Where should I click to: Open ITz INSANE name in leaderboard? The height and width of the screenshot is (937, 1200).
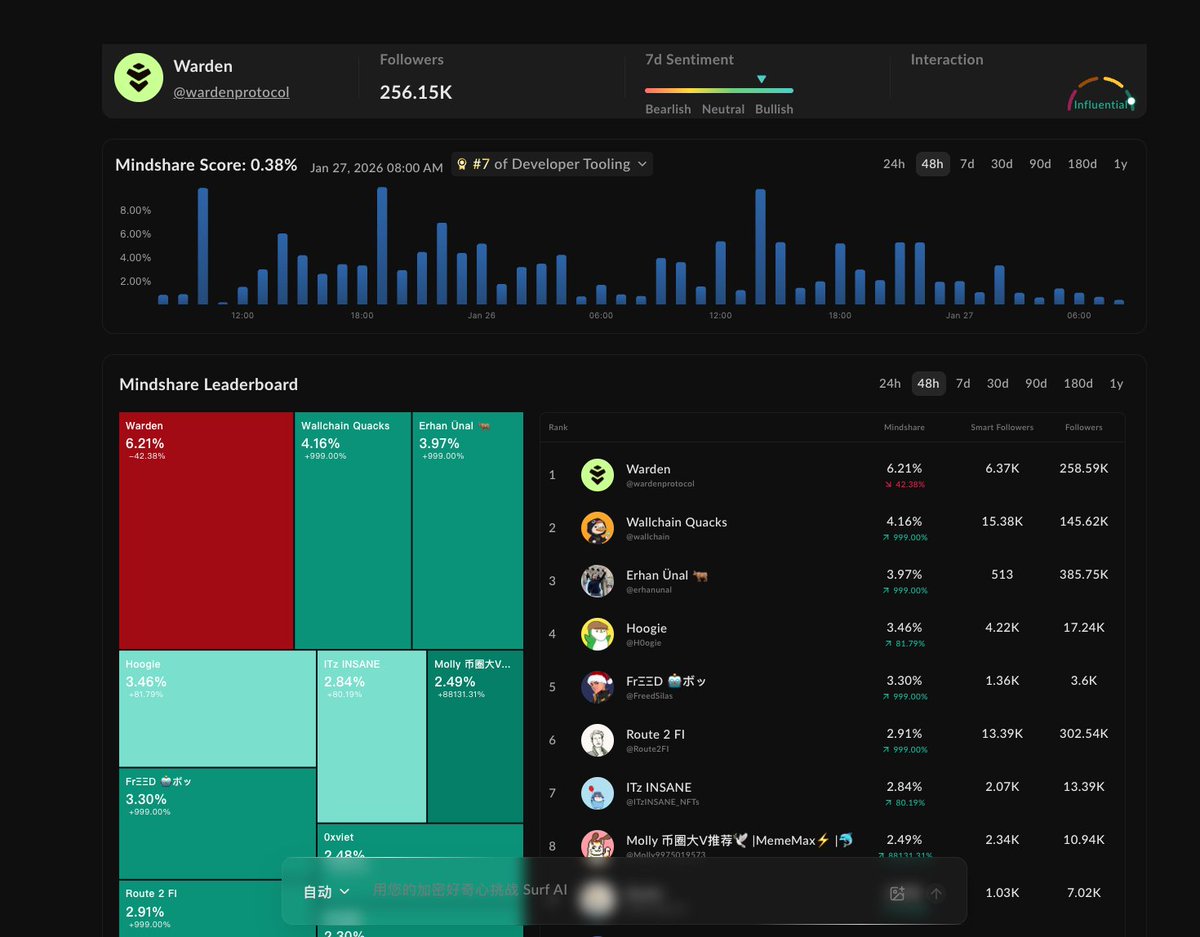659,787
